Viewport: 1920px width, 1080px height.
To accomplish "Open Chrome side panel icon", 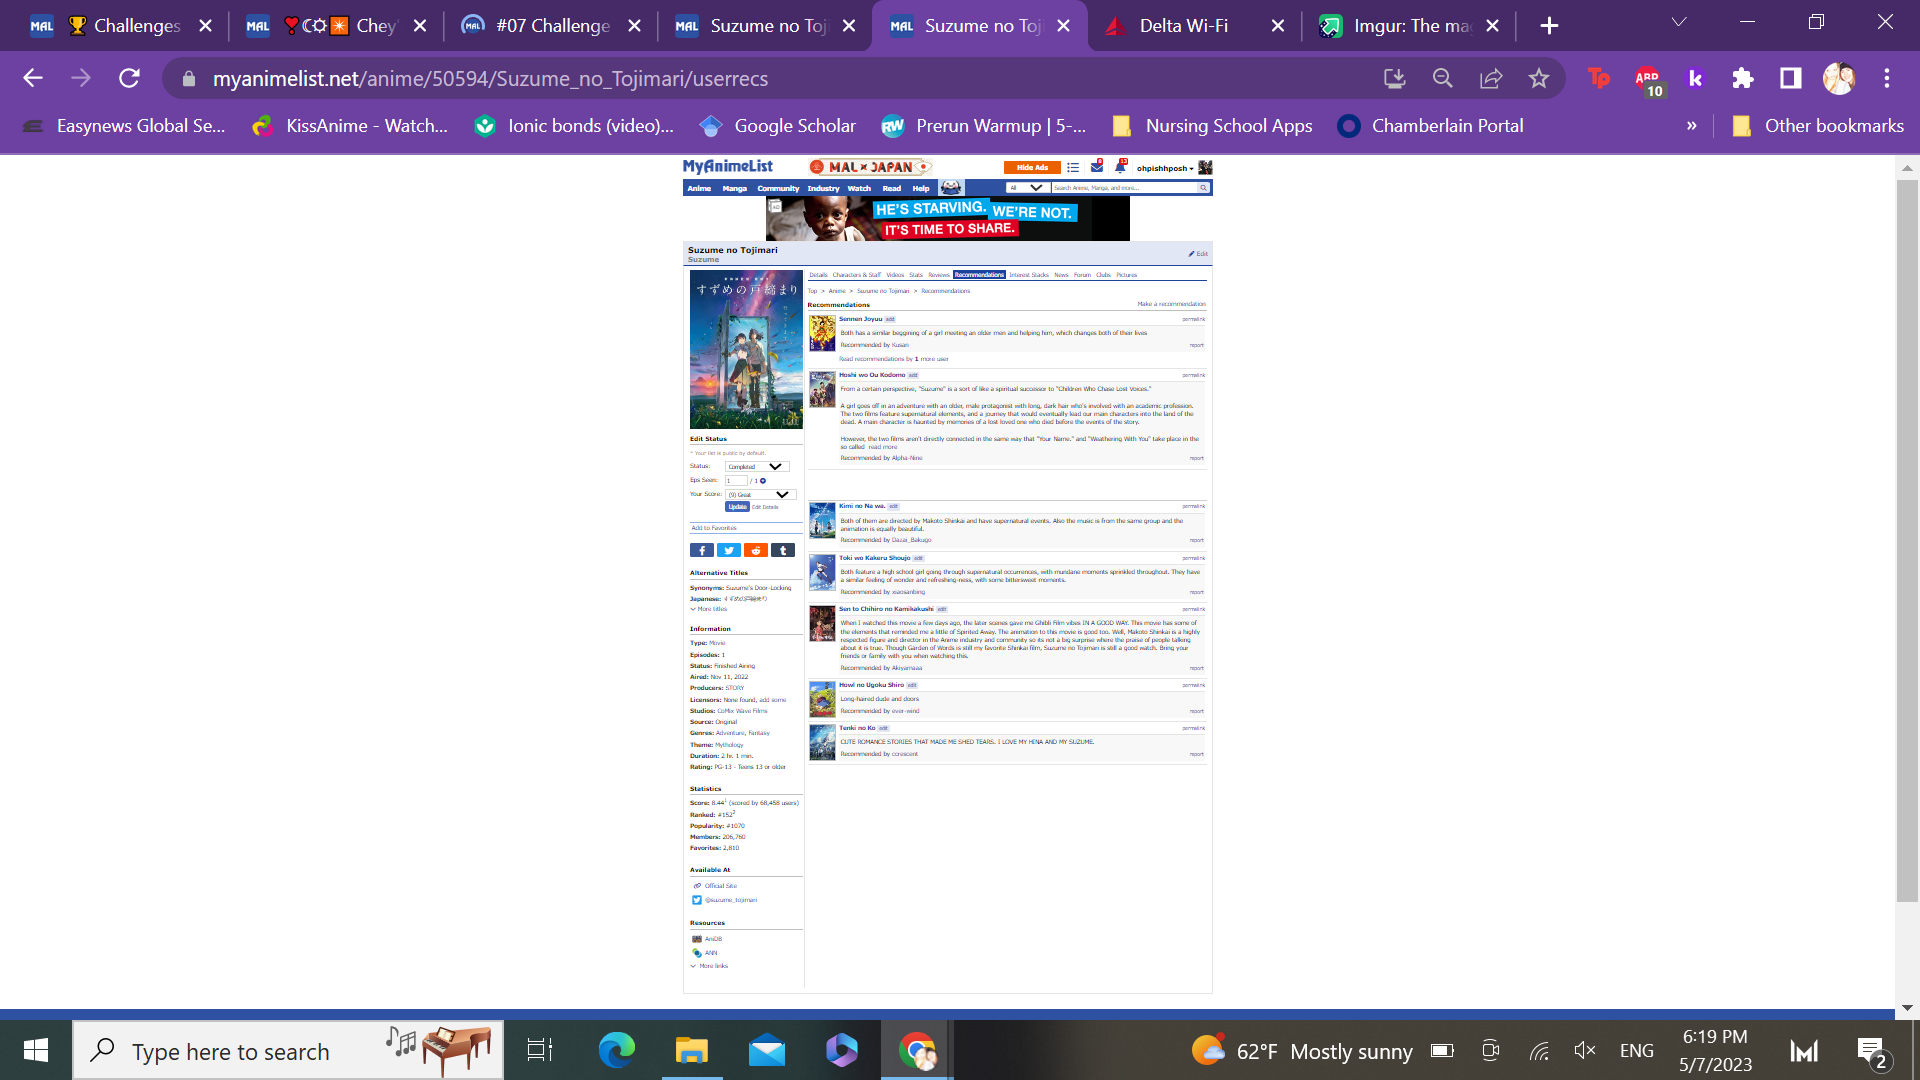I will tap(1791, 78).
